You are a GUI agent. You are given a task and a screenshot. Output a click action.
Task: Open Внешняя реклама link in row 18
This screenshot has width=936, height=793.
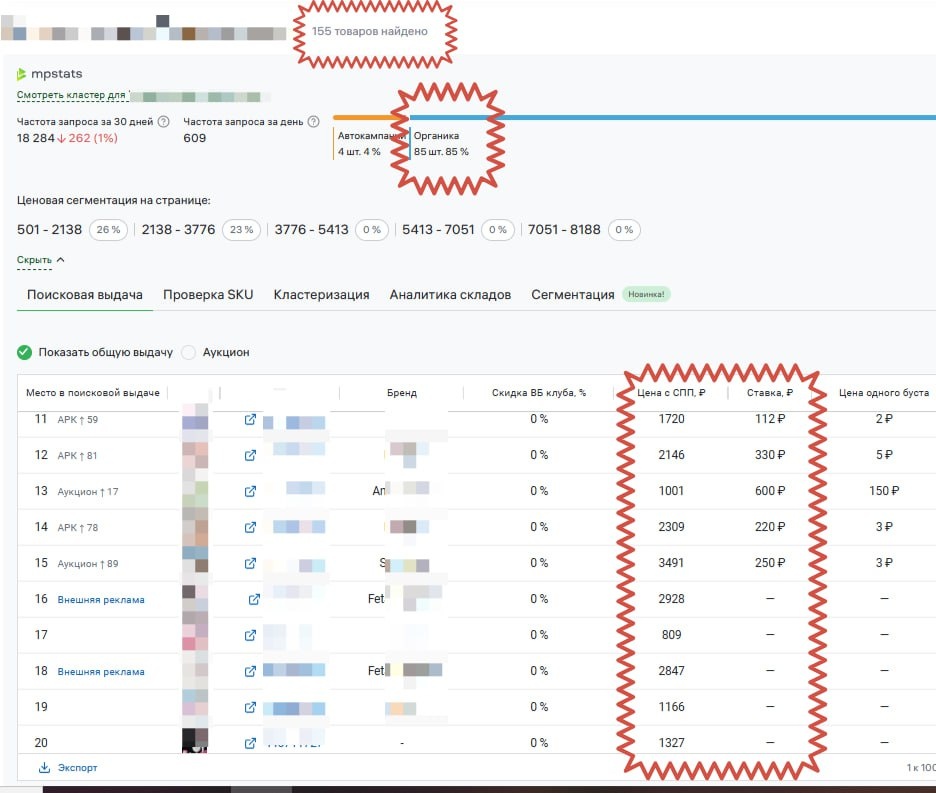tap(101, 672)
